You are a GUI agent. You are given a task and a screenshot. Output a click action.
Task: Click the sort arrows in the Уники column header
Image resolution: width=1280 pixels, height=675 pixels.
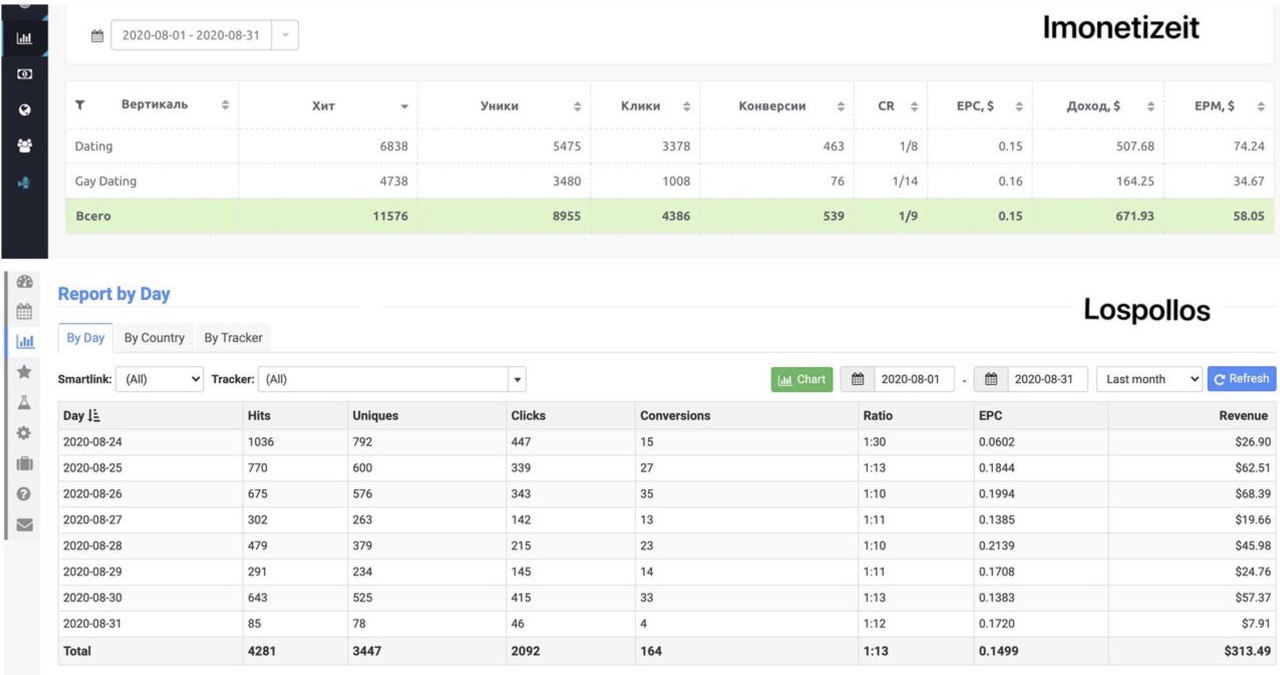coord(577,106)
